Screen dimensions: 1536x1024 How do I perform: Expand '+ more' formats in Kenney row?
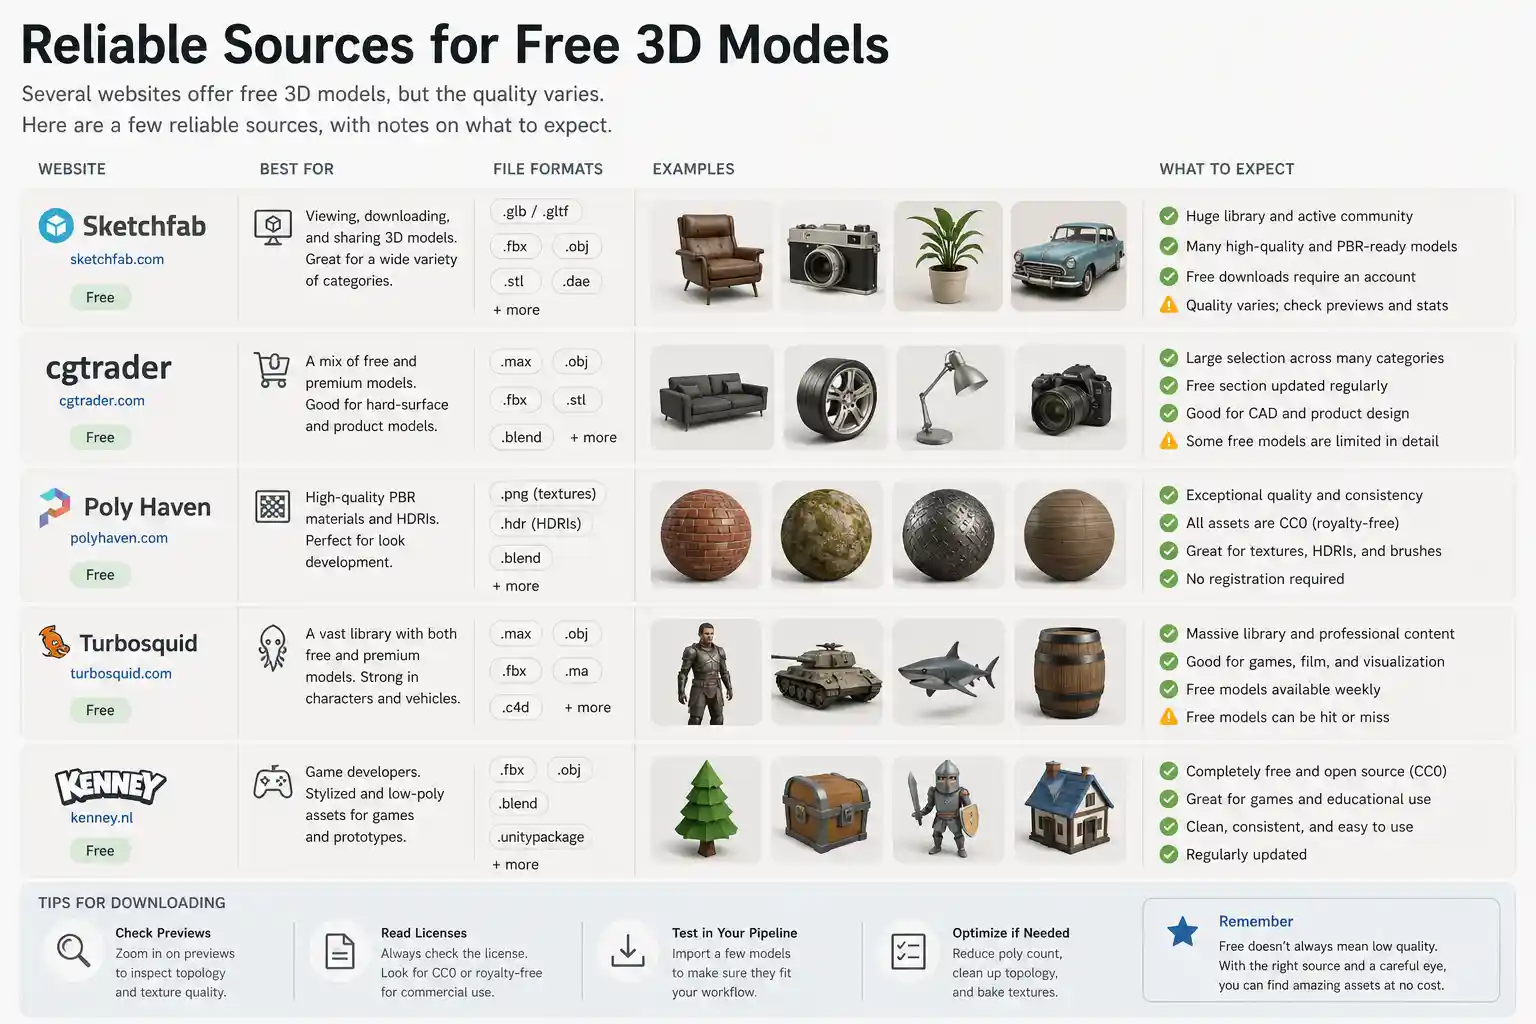click(x=516, y=864)
